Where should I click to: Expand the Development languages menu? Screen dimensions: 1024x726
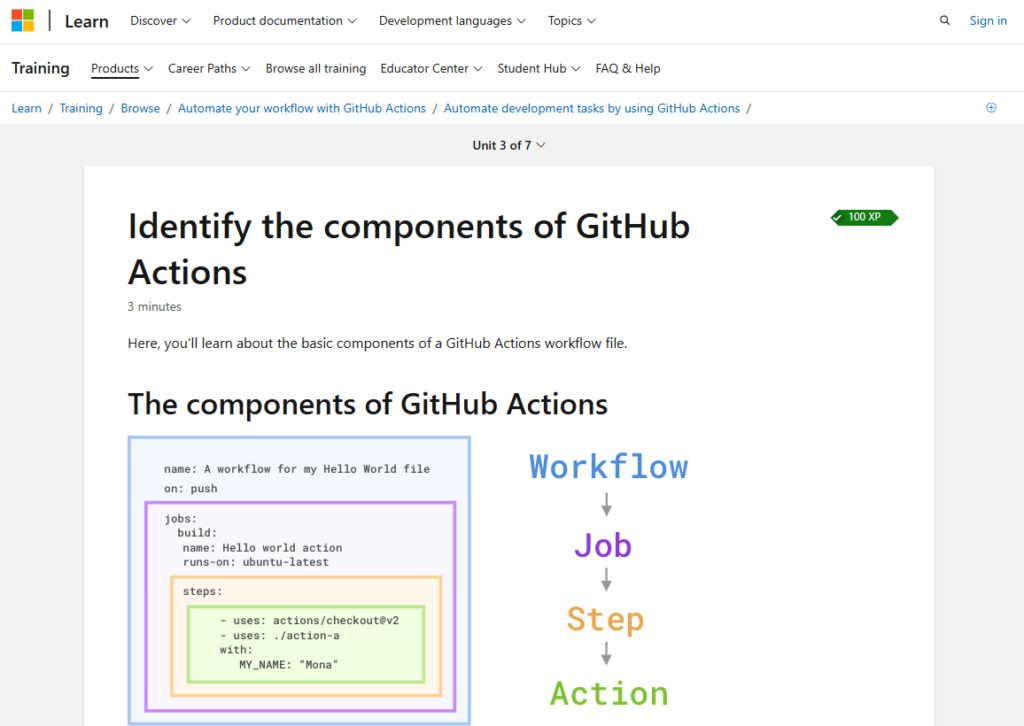[x=452, y=21]
